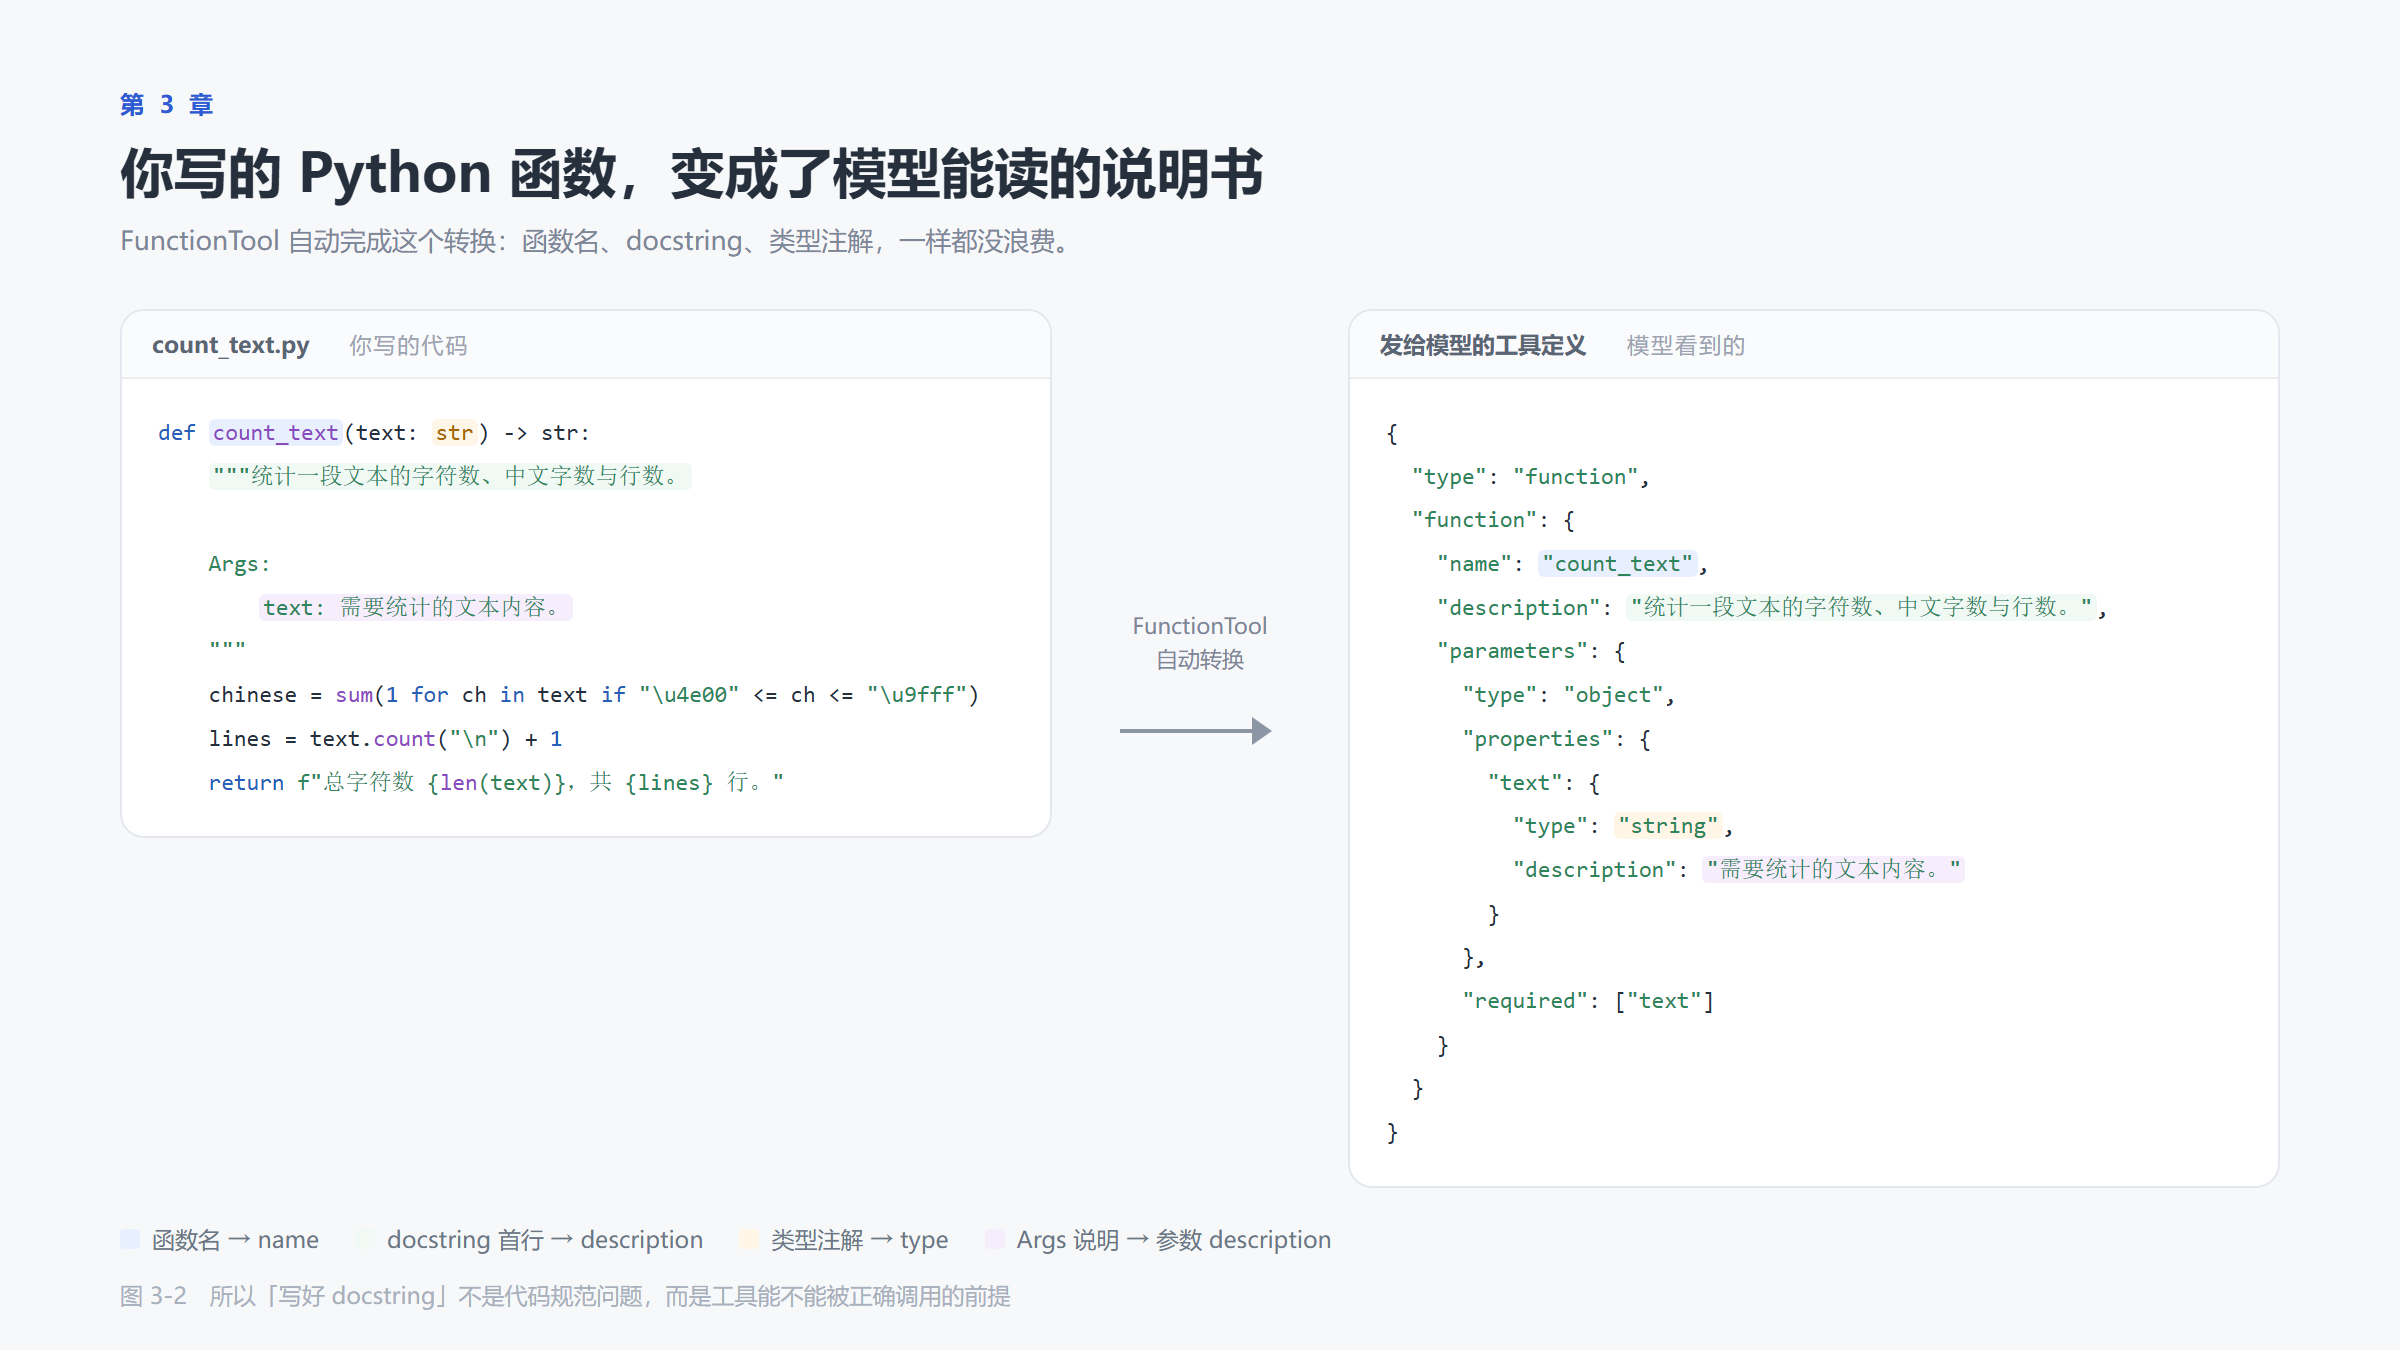Click the docstring first line in the code panel
This screenshot has width=2400, height=1350.
click(450, 476)
